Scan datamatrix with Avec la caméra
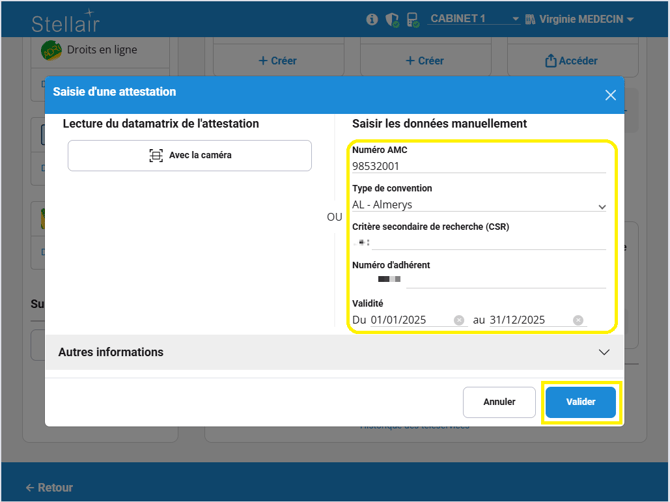 (190, 156)
